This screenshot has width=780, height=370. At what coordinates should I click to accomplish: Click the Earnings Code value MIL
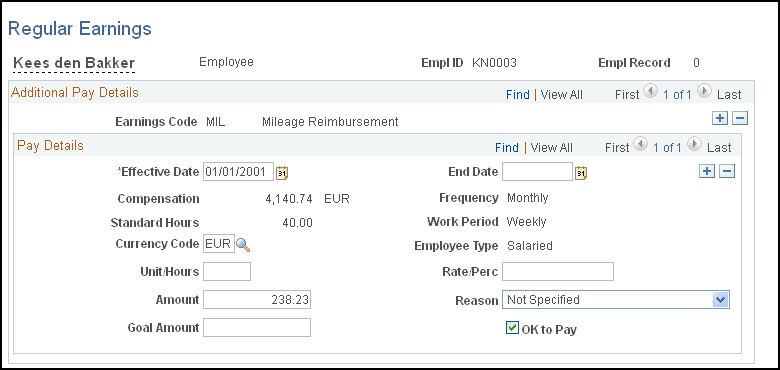[x=215, y=121]
